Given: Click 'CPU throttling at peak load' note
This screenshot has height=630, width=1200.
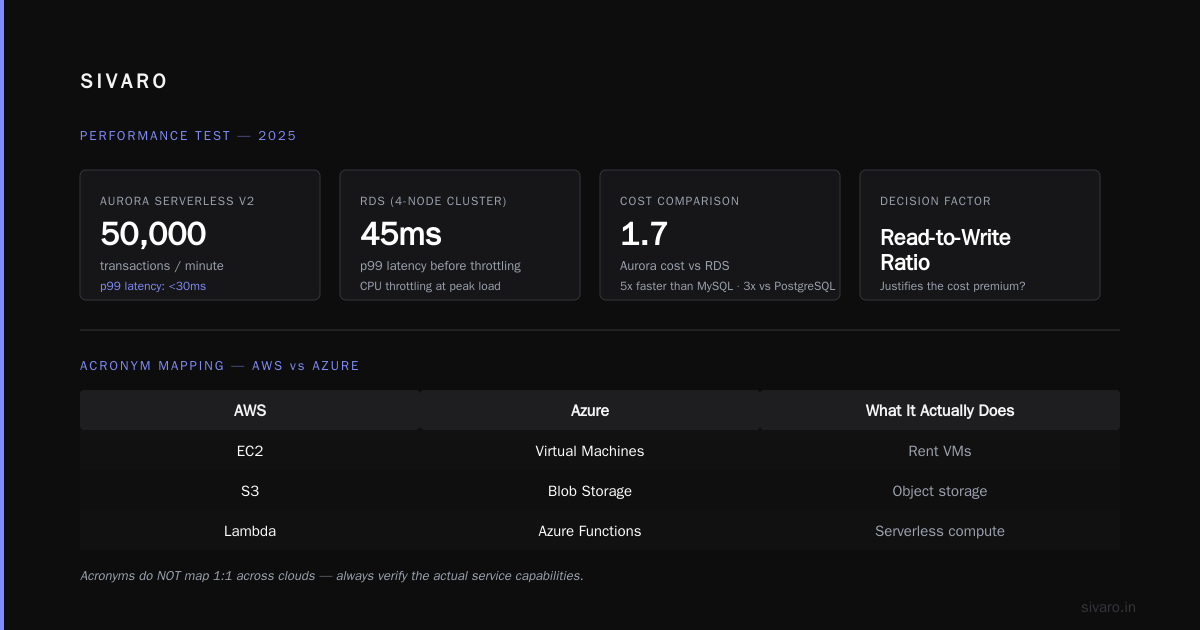Looking at the screenshot, I should coord(430,286).
